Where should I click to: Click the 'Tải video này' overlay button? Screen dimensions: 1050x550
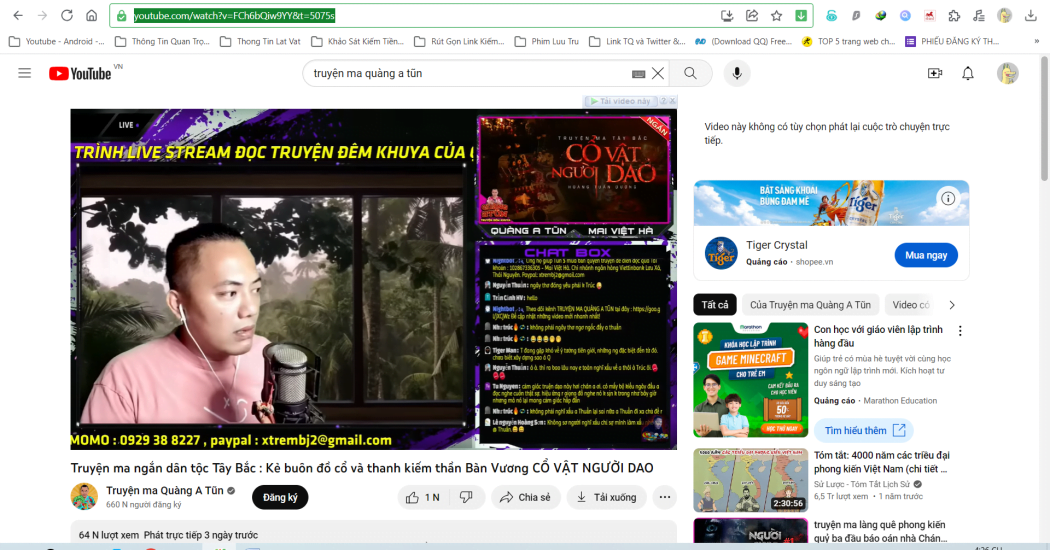click(x=621, y=101)
